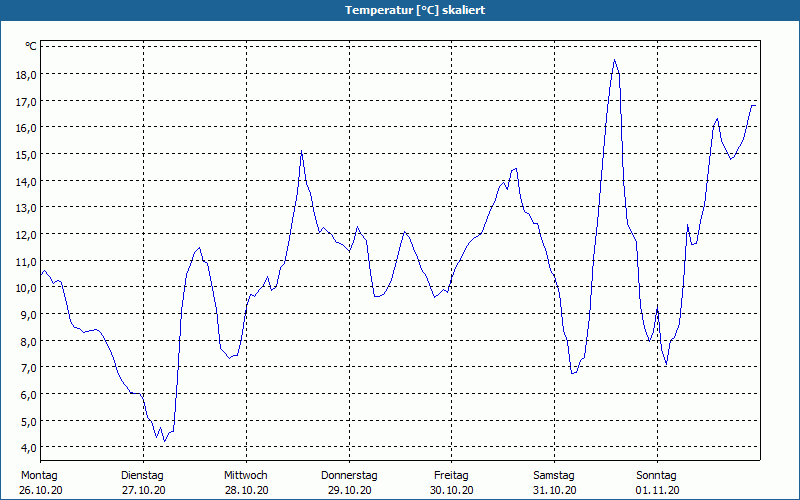Click the Dienstag day label
The image size is (800, 500).
click(x=142, y=476)
